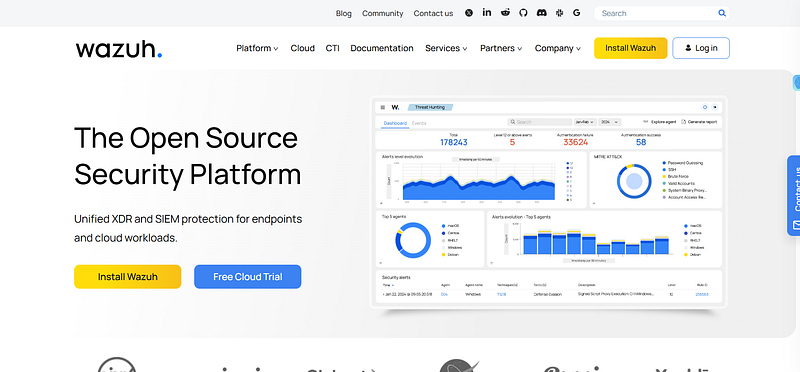Click the yellow Install Wazuh header button
This screenshot has height=372, width=800.
pos(630,48)
